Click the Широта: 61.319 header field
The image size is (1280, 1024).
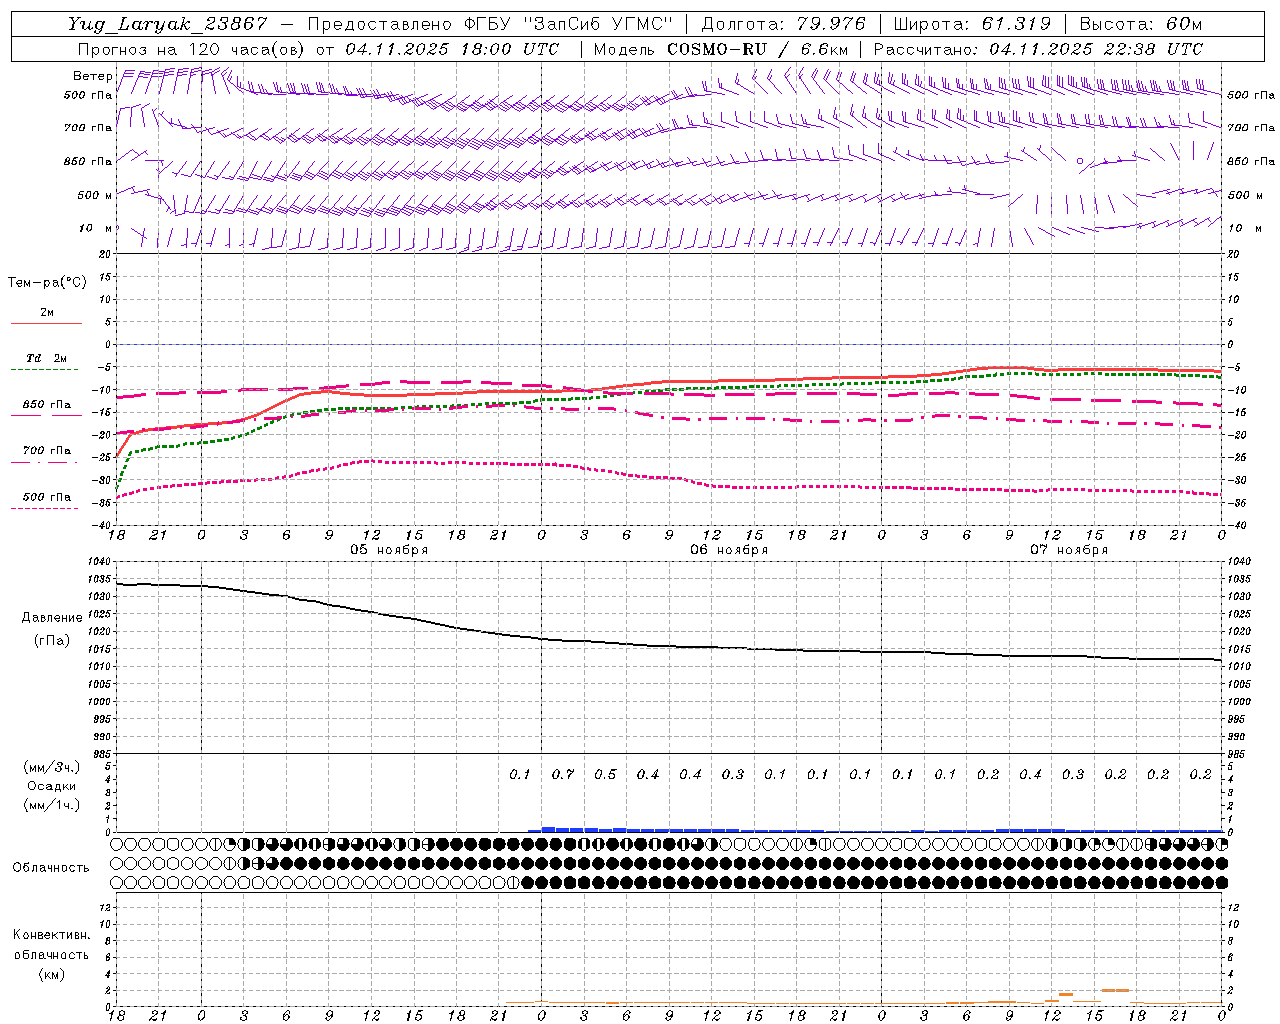[971, 24]
